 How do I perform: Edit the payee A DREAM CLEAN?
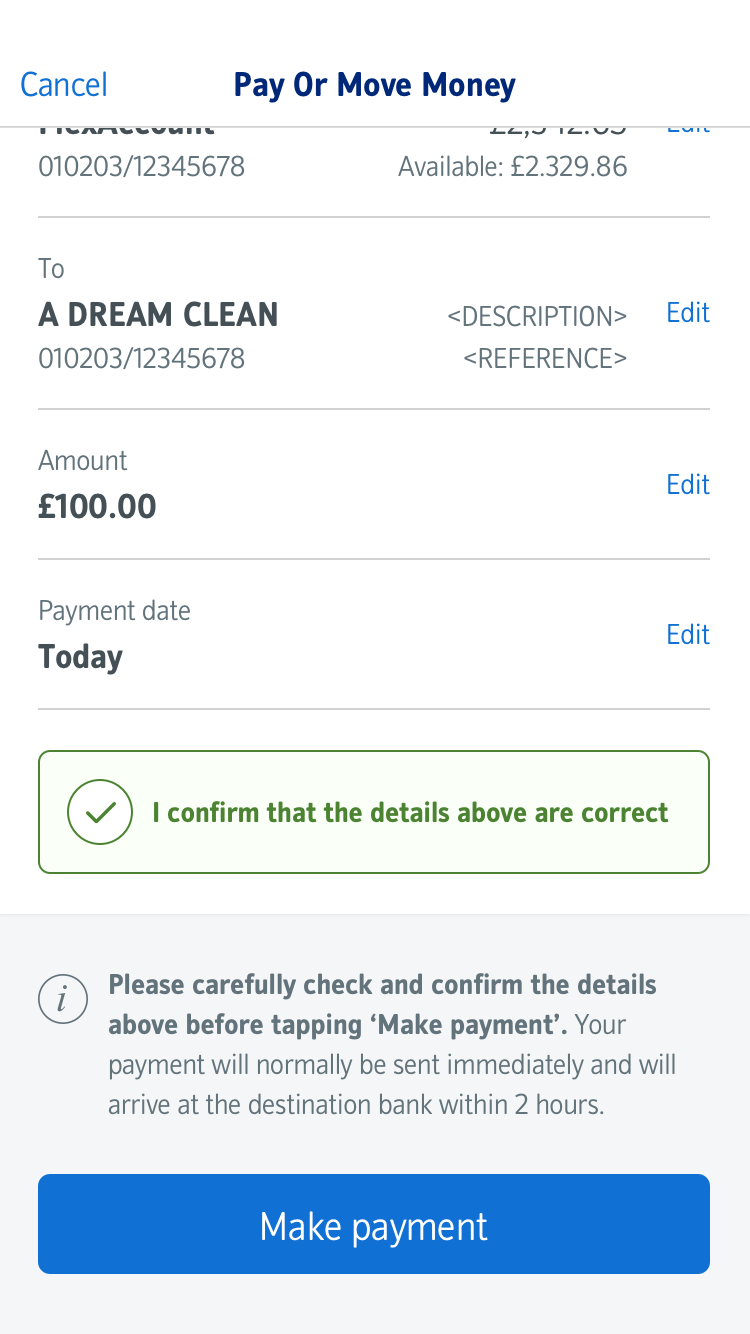688,313
